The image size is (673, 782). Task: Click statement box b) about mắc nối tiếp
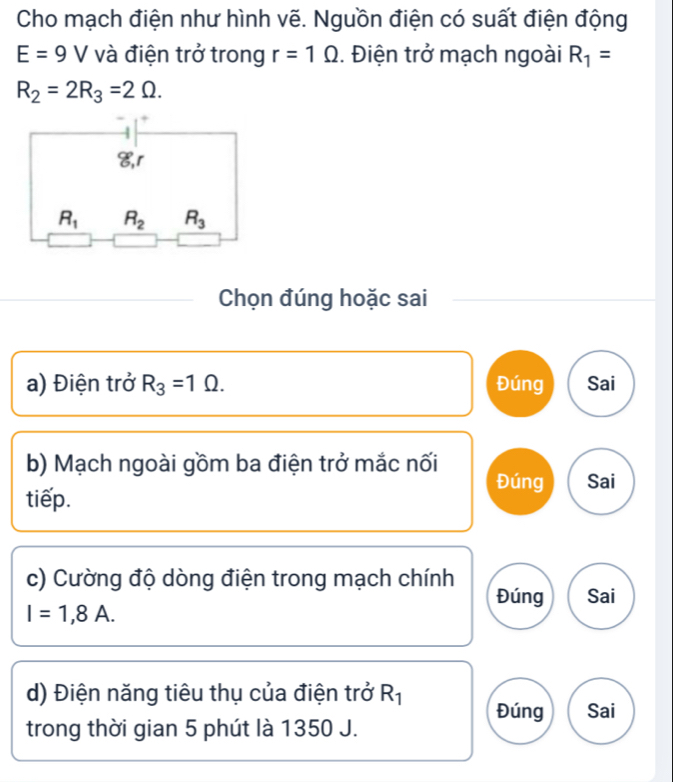241,481
